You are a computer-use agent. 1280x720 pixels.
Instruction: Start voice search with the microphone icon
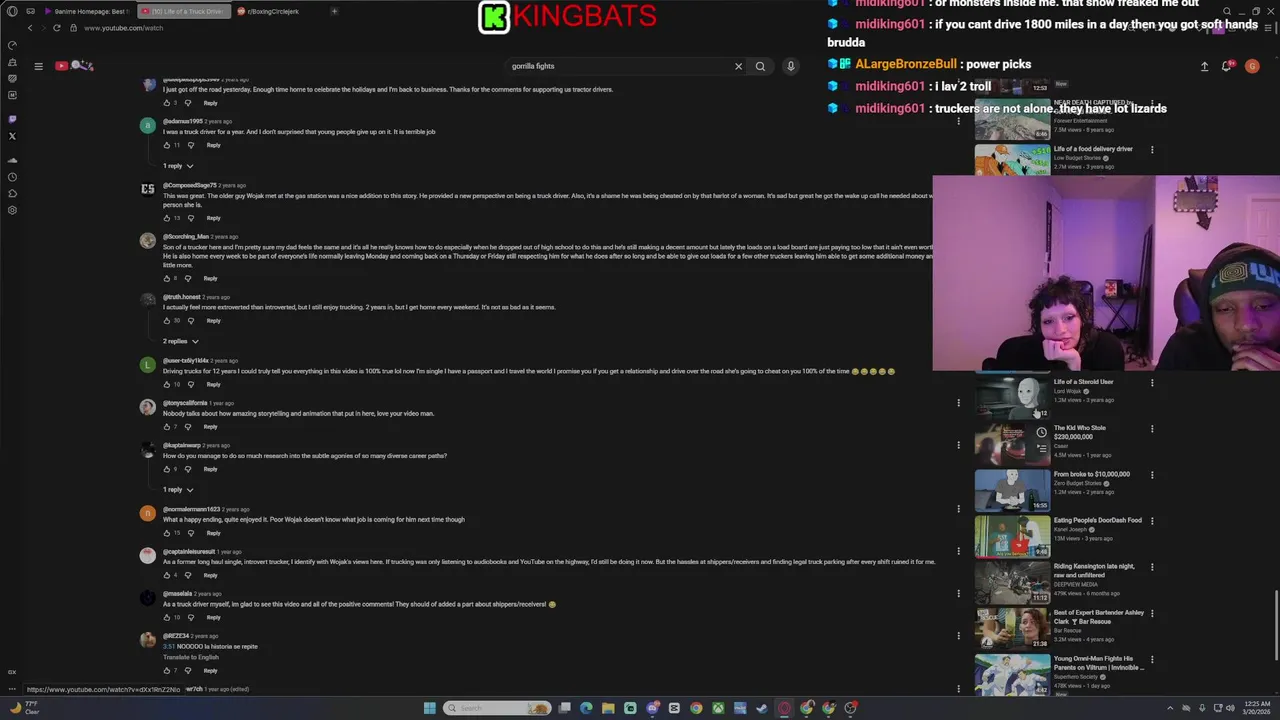790,66
